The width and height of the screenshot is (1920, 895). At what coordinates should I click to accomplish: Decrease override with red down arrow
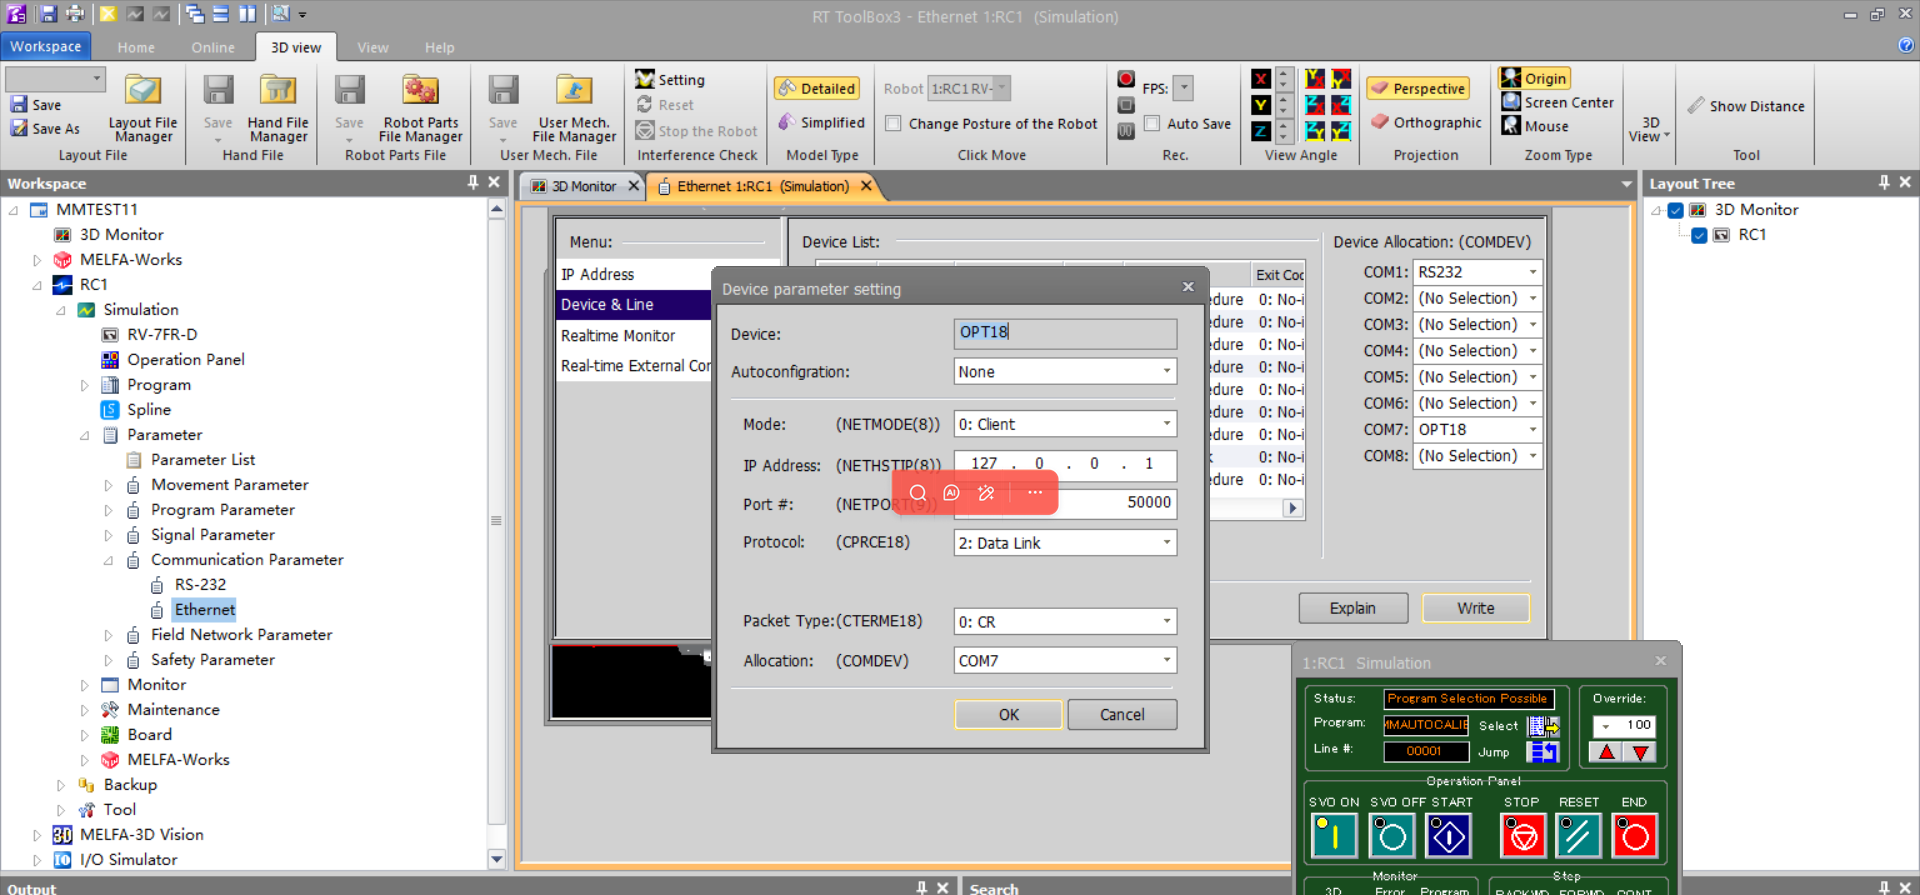tap(1640, 752)
